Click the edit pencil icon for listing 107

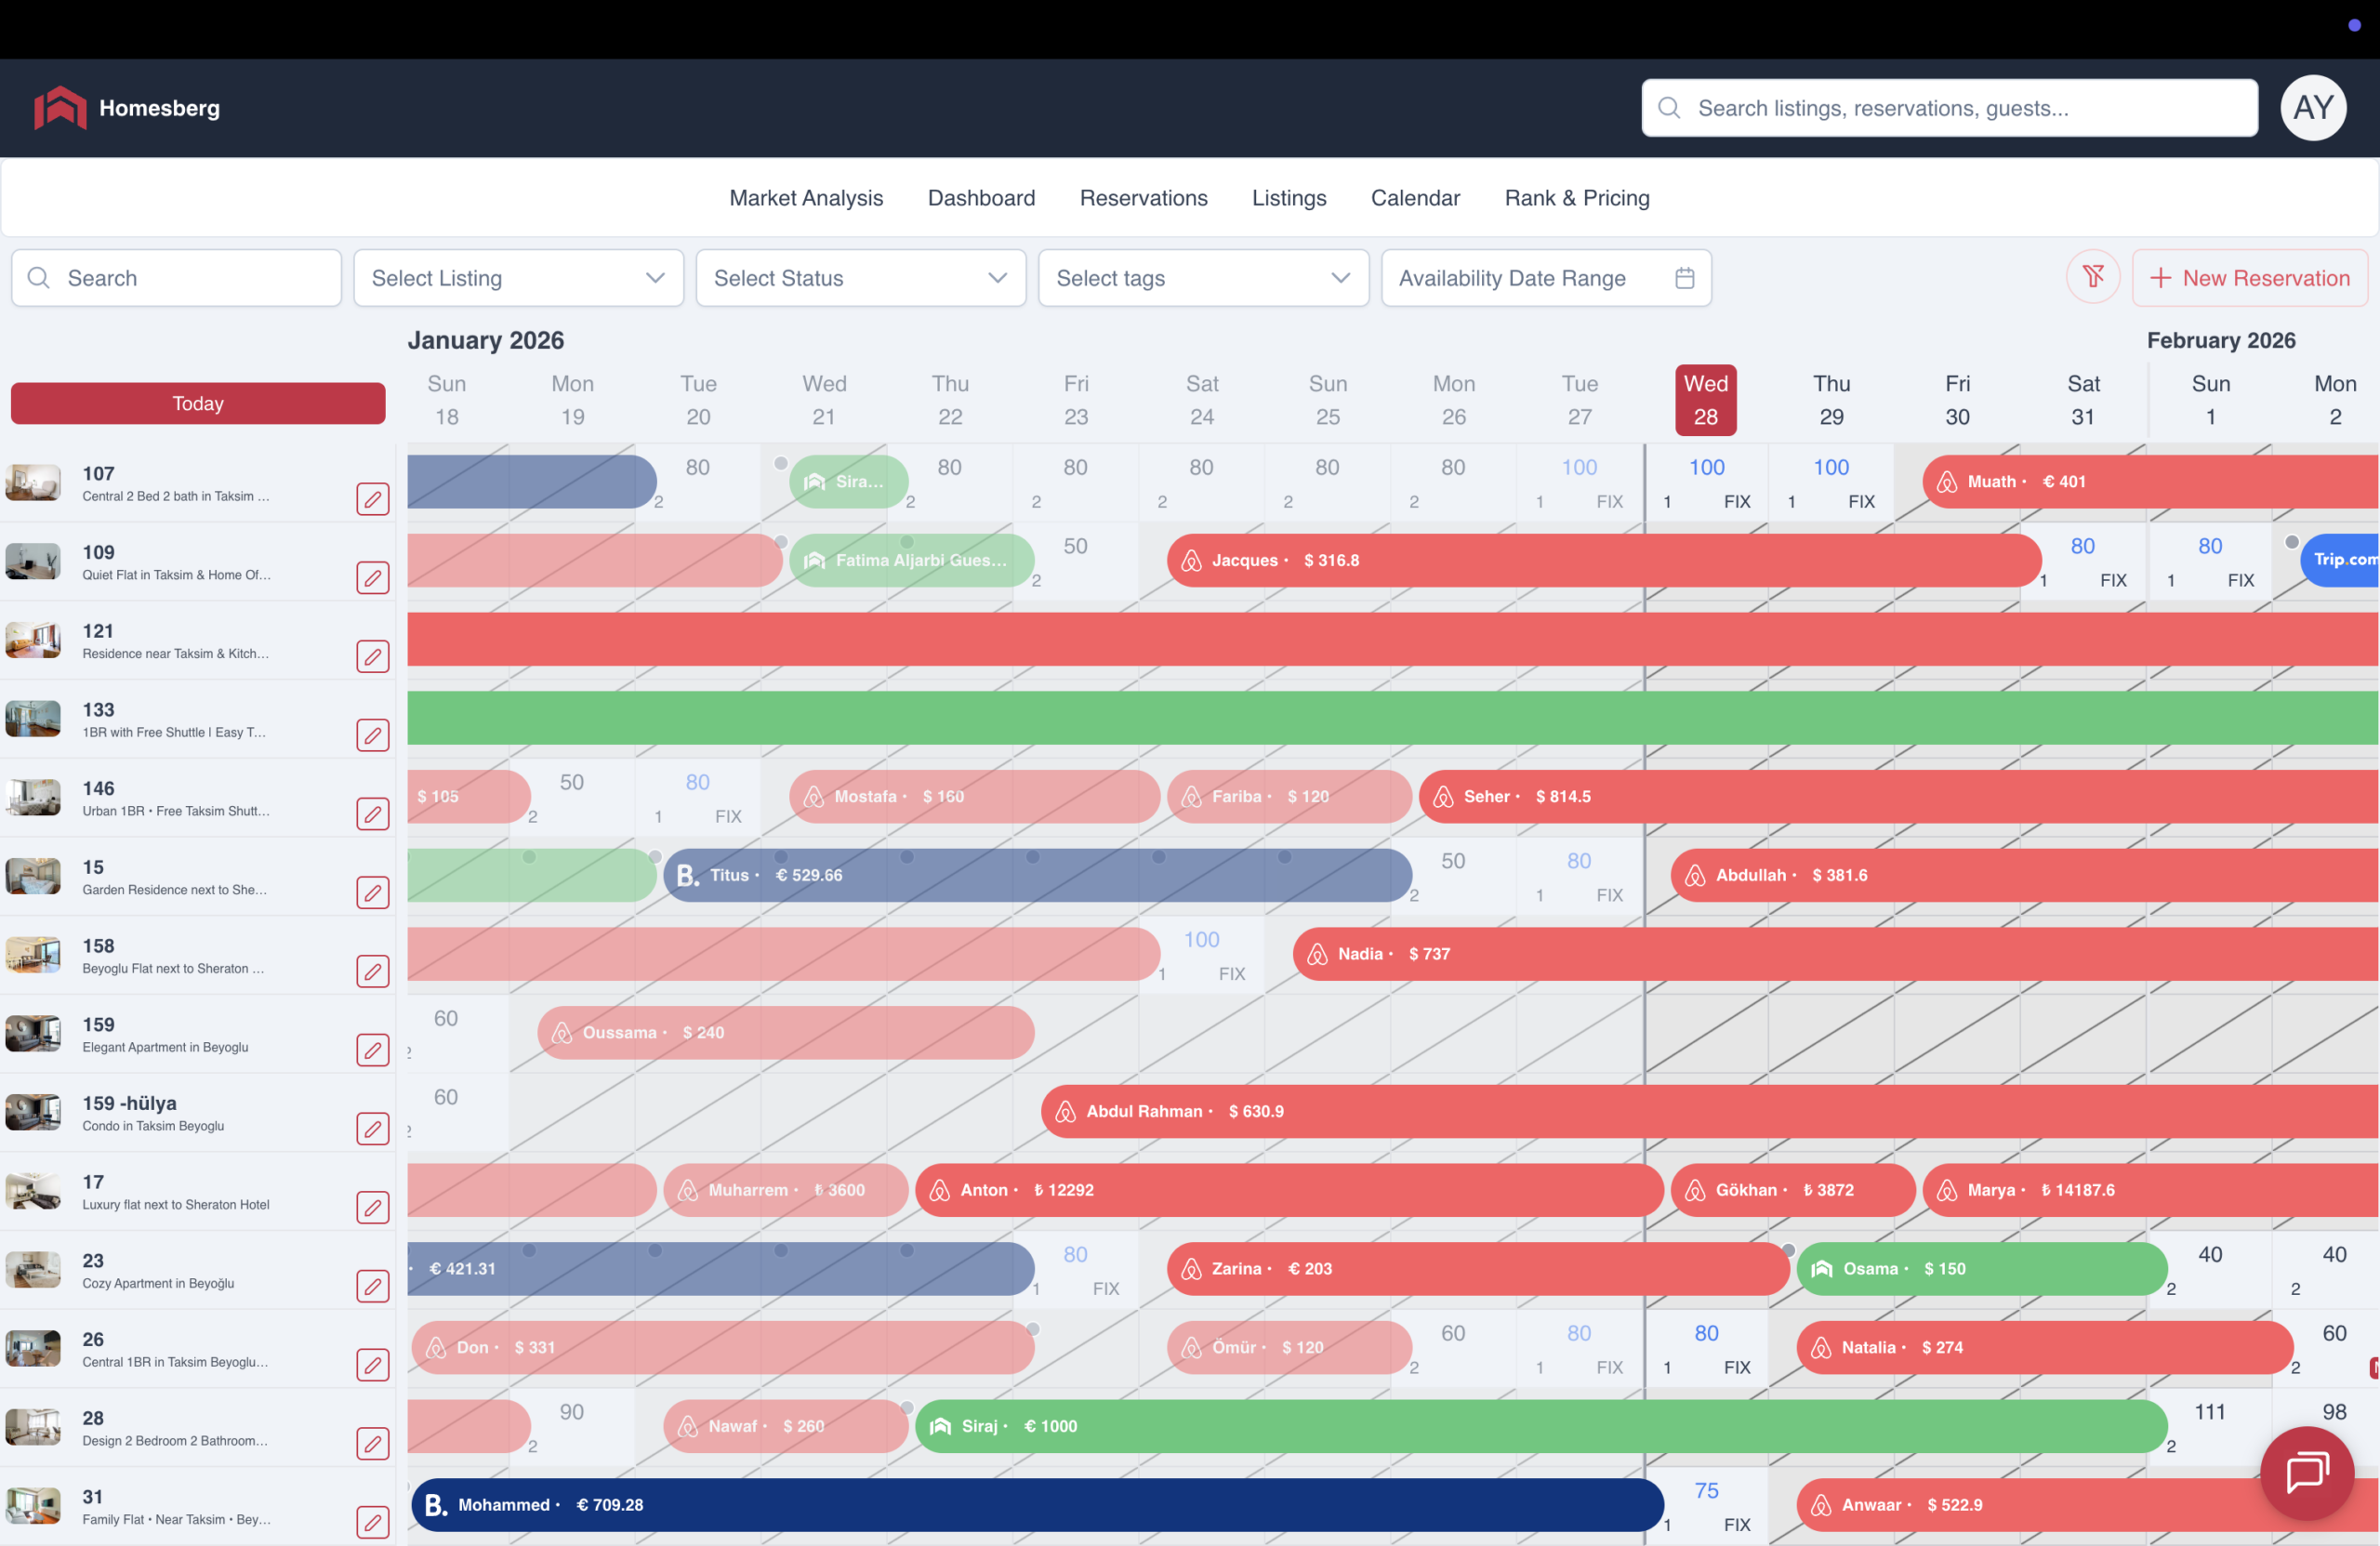pyautogui.click(x=372, y=499)
